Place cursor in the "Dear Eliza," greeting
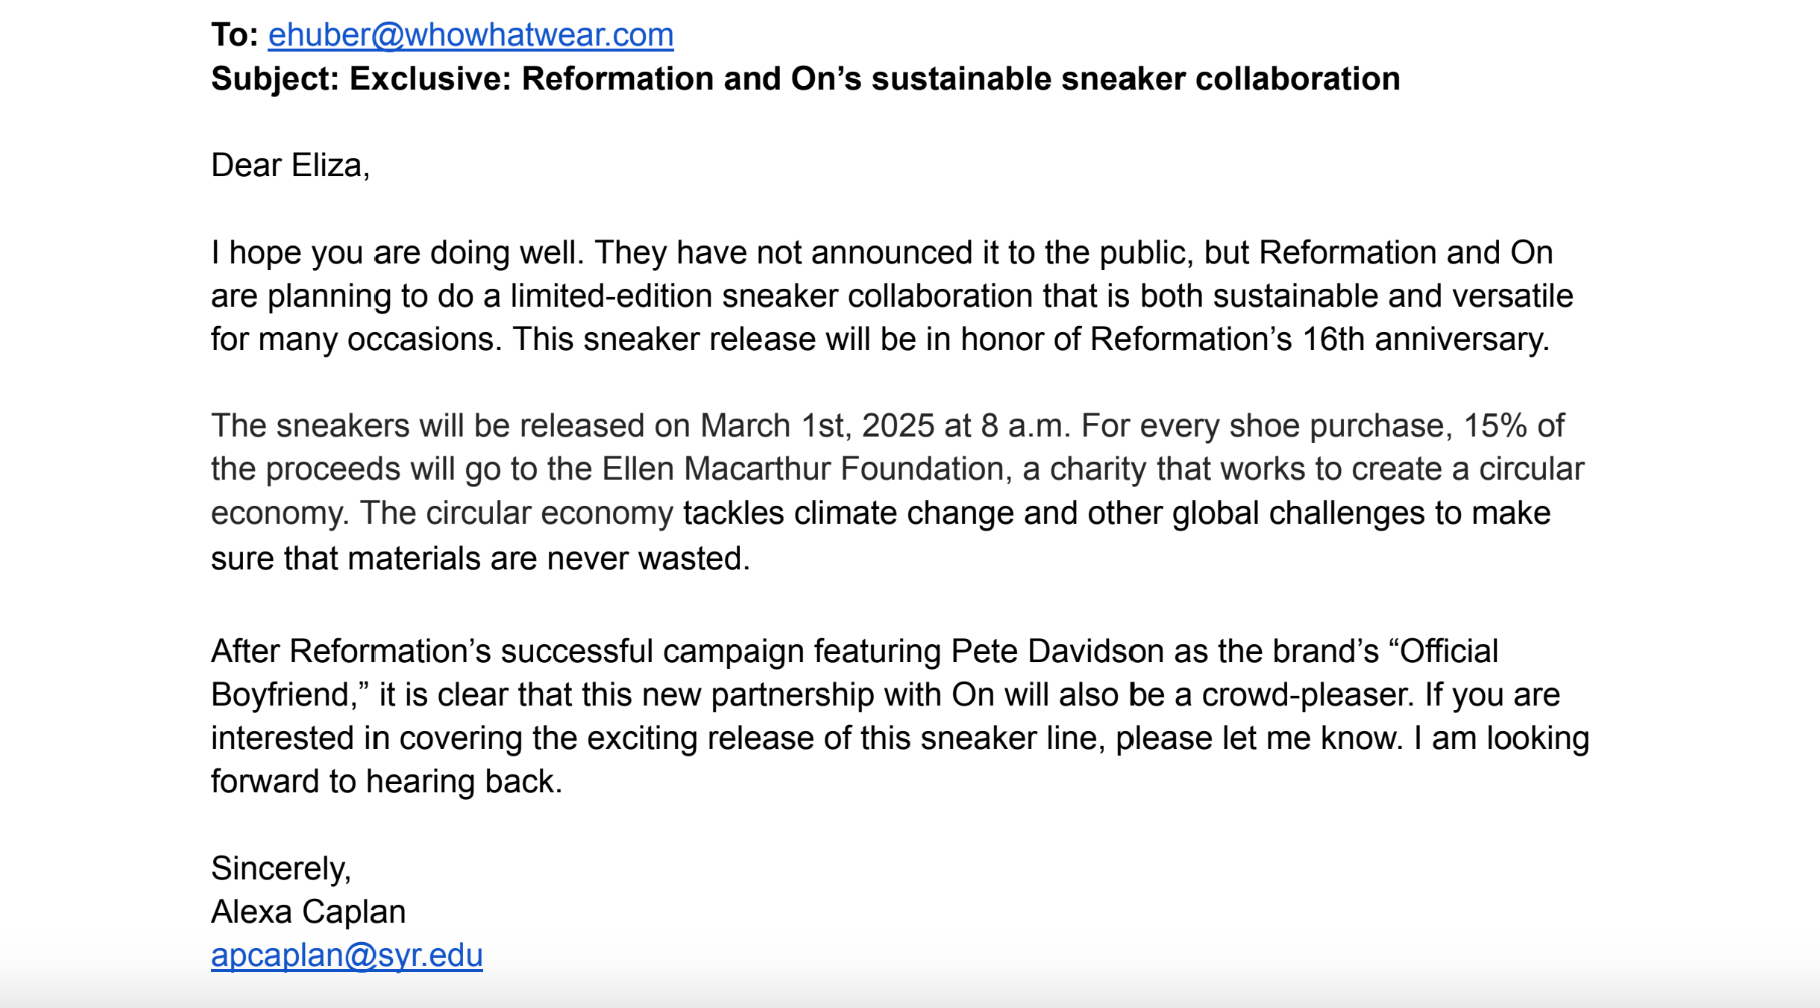The width and height of the screenshot is (1820, 1008). (290, 165)
